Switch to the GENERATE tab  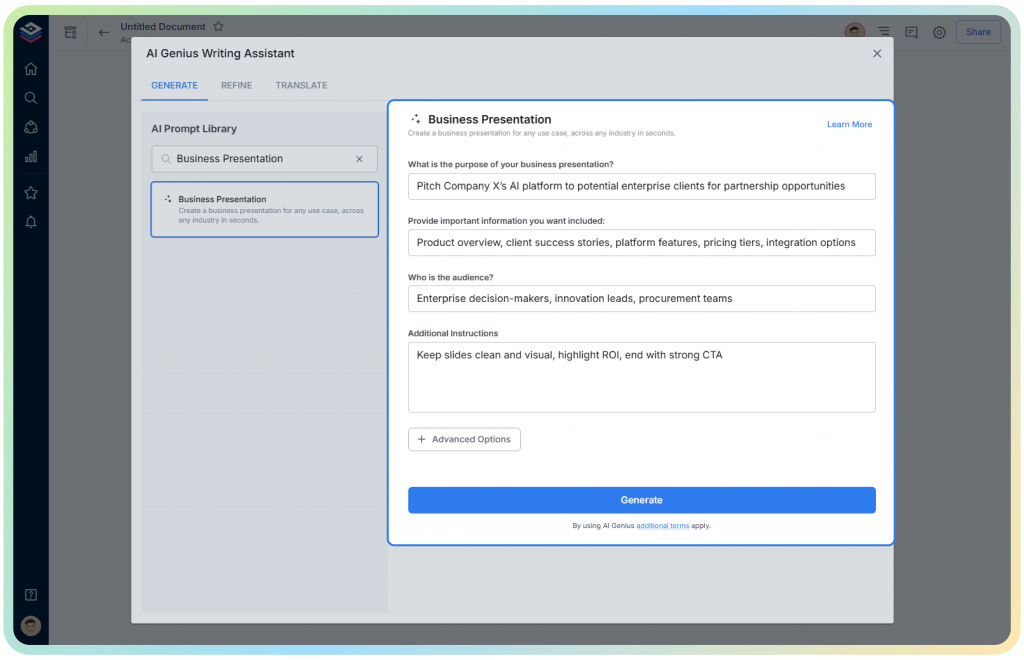click(x=174, y=86)
